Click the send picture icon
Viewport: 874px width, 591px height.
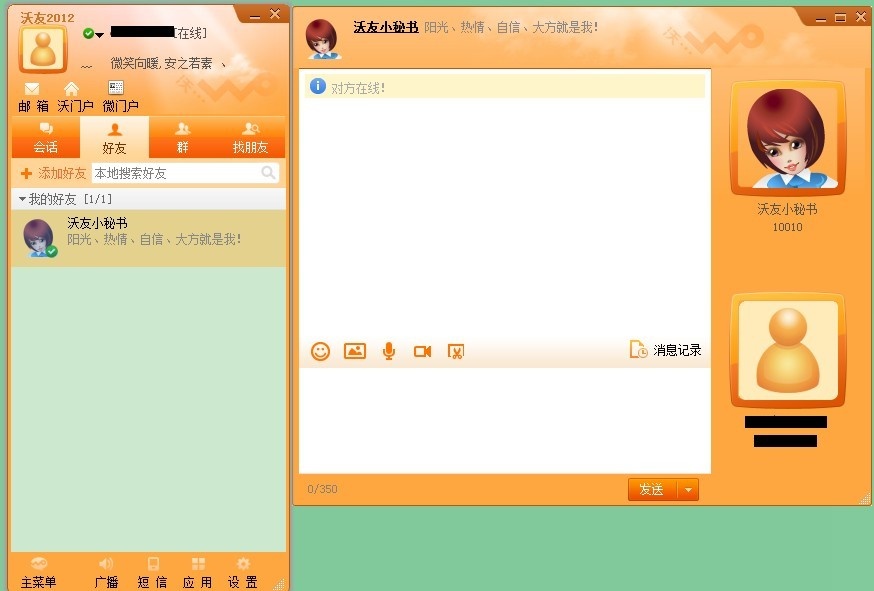[355, 351]
